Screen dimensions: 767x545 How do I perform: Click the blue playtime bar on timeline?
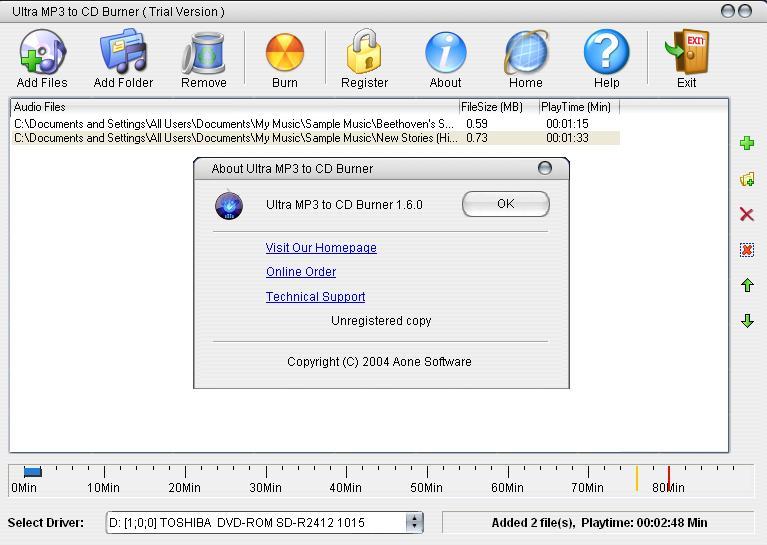pyautogui.click(x=33, y=472)
